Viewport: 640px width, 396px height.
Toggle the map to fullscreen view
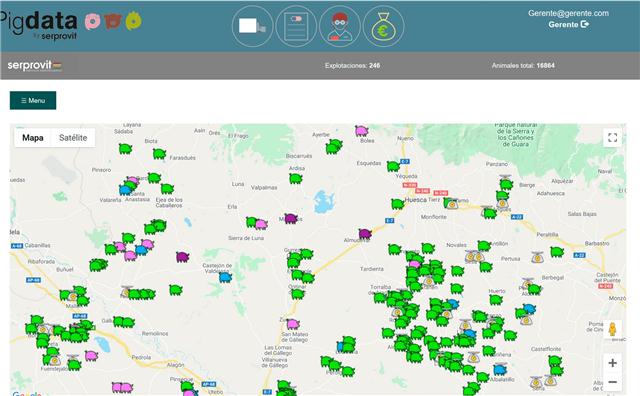612,138
